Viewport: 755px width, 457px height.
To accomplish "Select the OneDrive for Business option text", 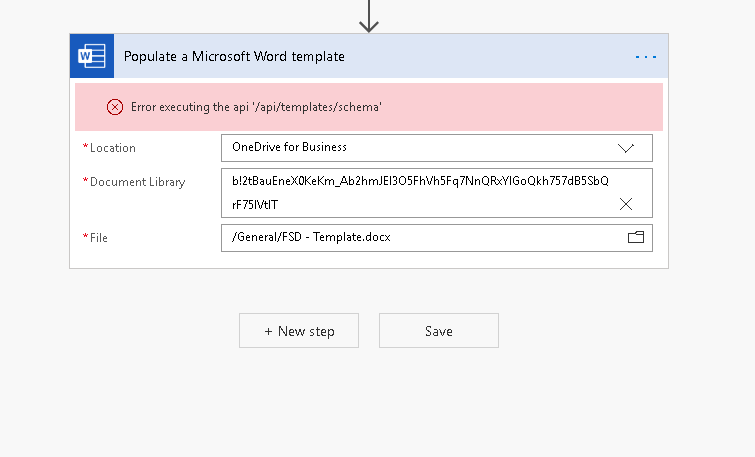I will [289, 147].
